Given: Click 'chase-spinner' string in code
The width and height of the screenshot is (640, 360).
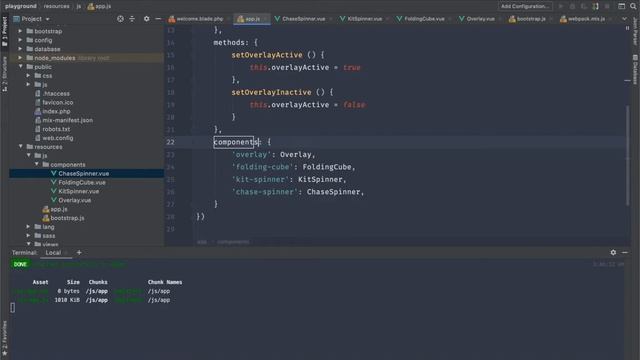Looking at the screenshot, I should 264,192.
